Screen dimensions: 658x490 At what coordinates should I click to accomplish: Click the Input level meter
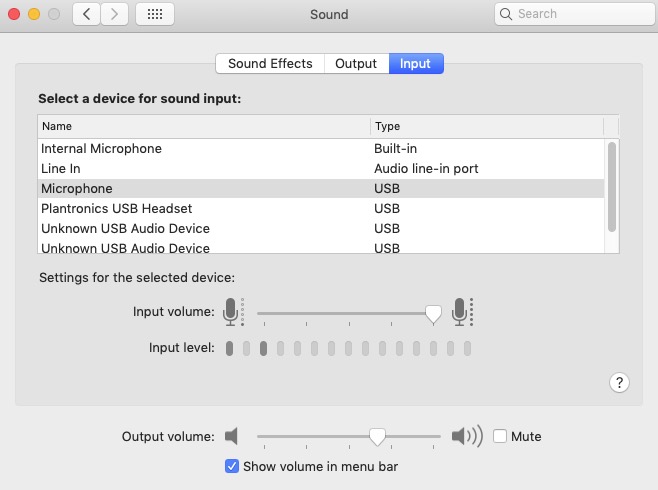(348, 348)
